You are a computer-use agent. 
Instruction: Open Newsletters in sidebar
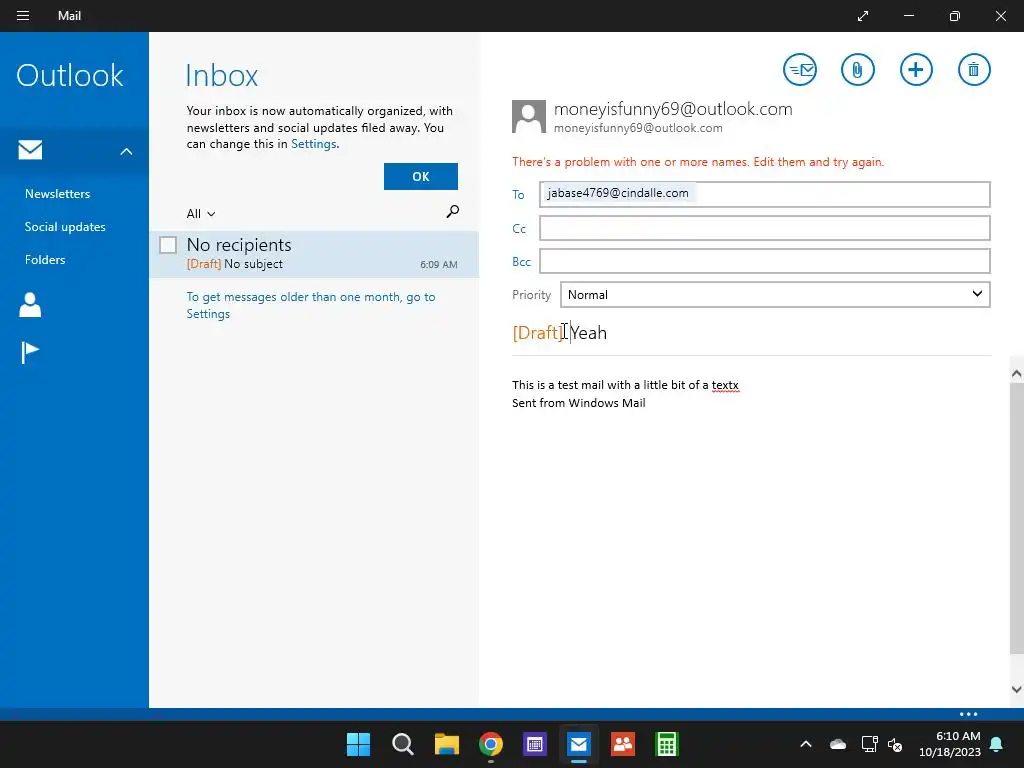click(x=57, y=194)
